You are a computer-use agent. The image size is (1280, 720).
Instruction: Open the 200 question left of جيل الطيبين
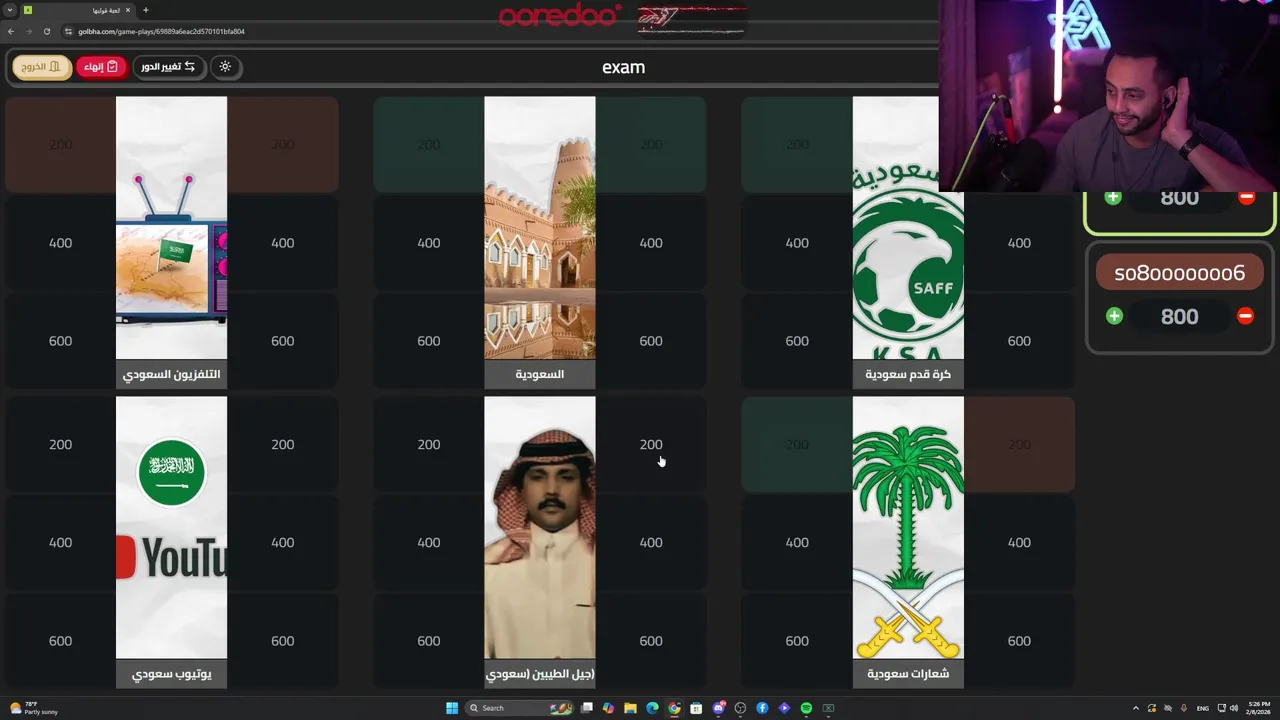click(428, 445)
